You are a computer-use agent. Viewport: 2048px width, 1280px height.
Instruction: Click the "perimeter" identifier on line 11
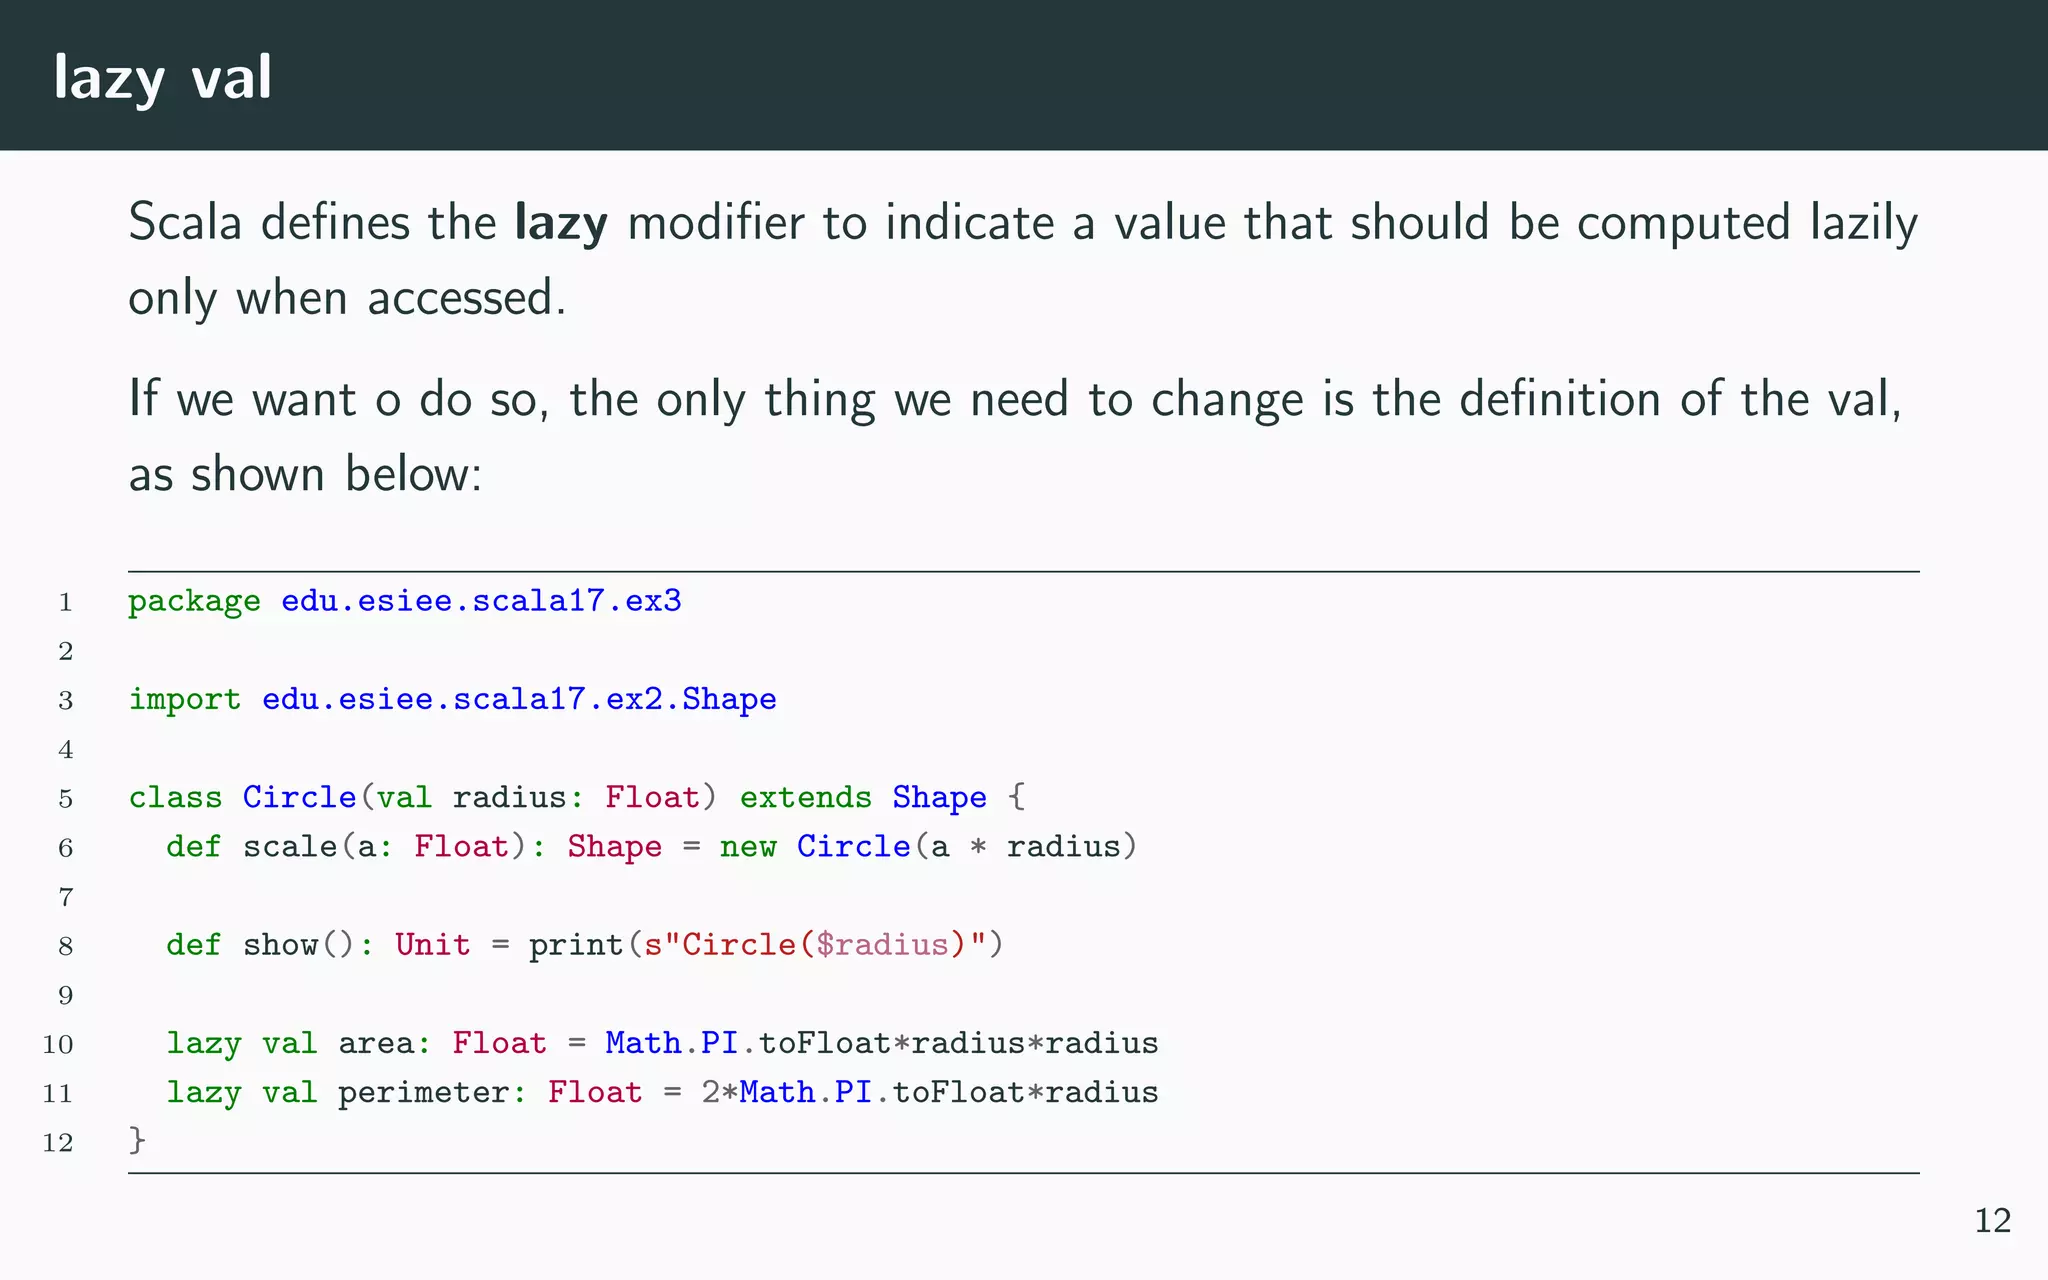tap(423, 1092)
